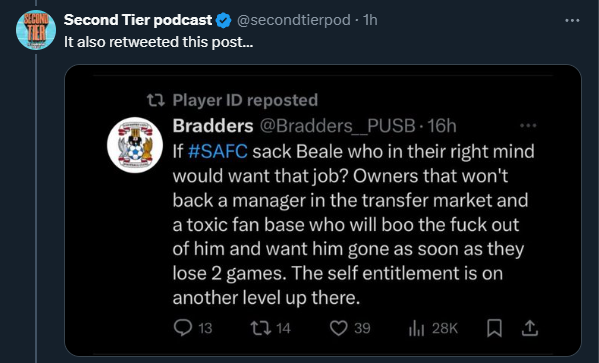Viewport: 599px width, 363px height.
Task: Open the 16h timestamp of quoted post
Action: click(x=442, y=126)
